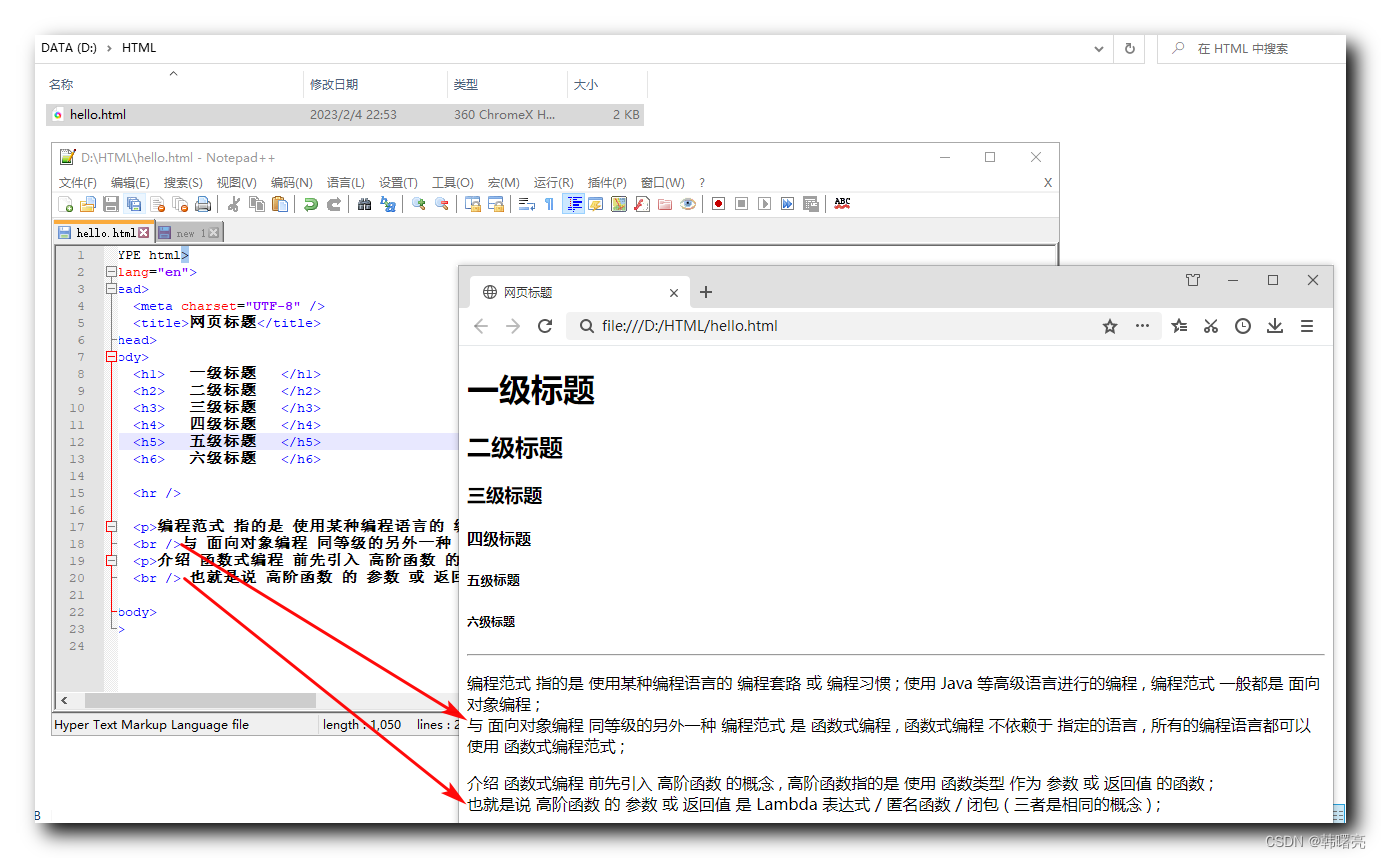1381x858 pixels.
Task: Click browser skin shirt icon
Action: point(1193,281)
